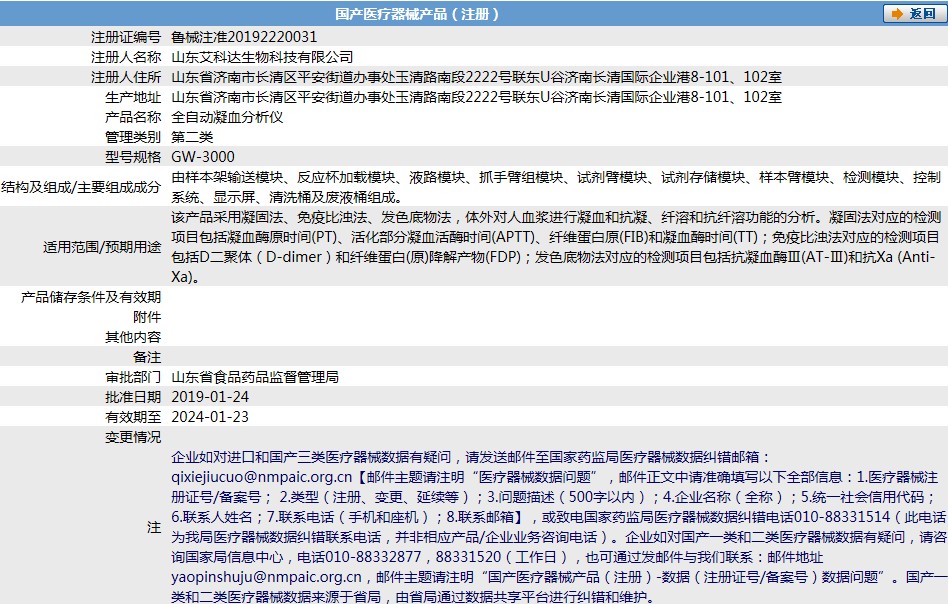Click the 变更情况 label
Image resolution: width=948 pixels, height=604 pixels.
coord(133,437)
